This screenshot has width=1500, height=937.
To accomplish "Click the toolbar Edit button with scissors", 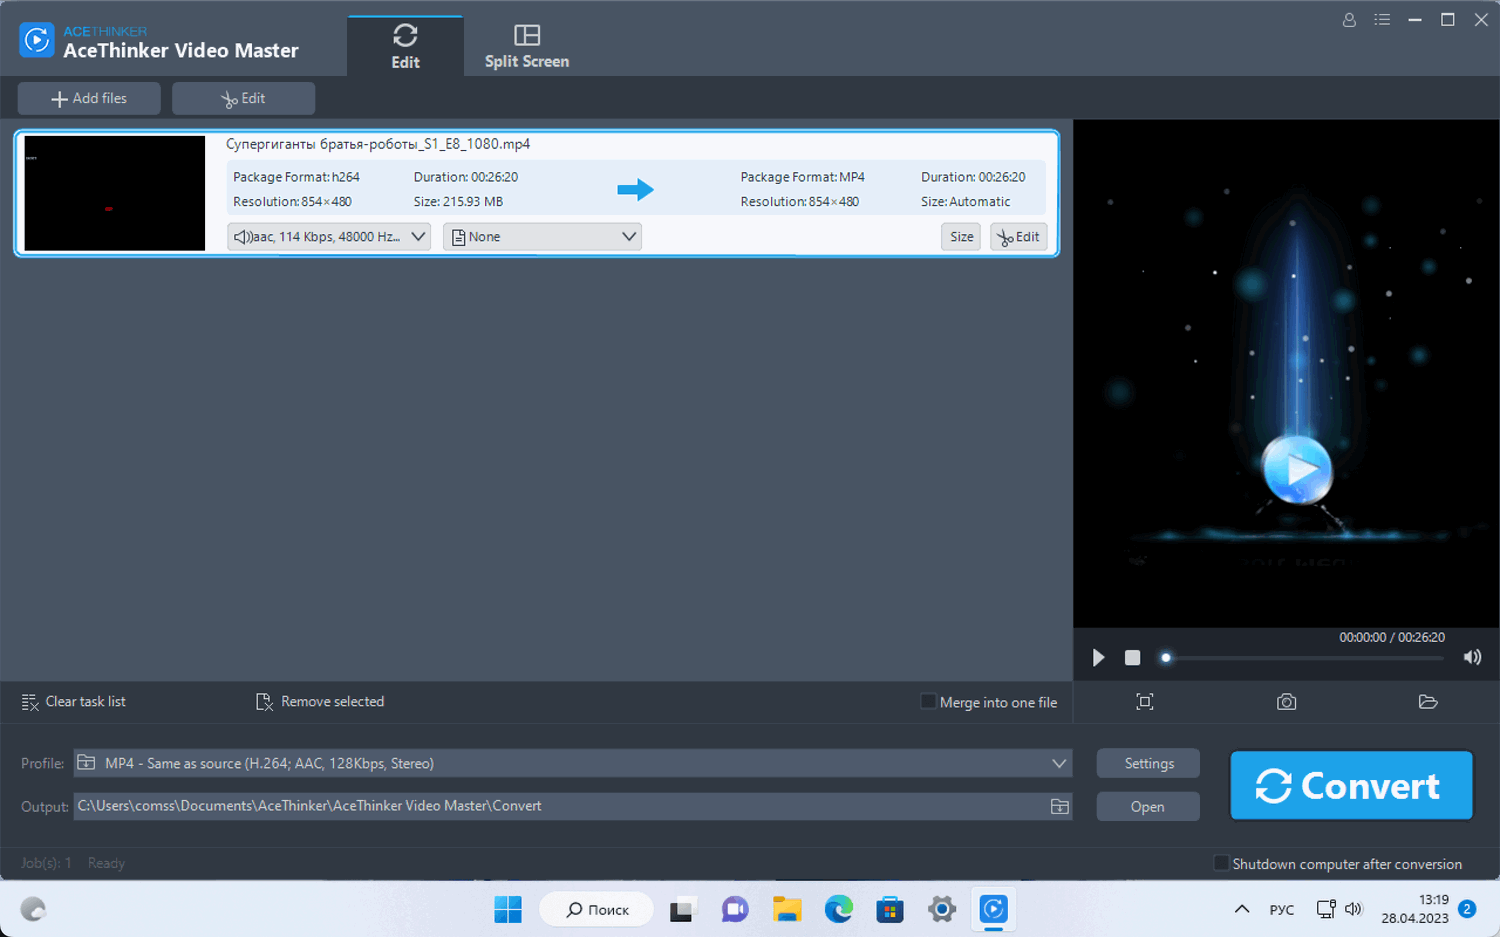I will [243, 98].
